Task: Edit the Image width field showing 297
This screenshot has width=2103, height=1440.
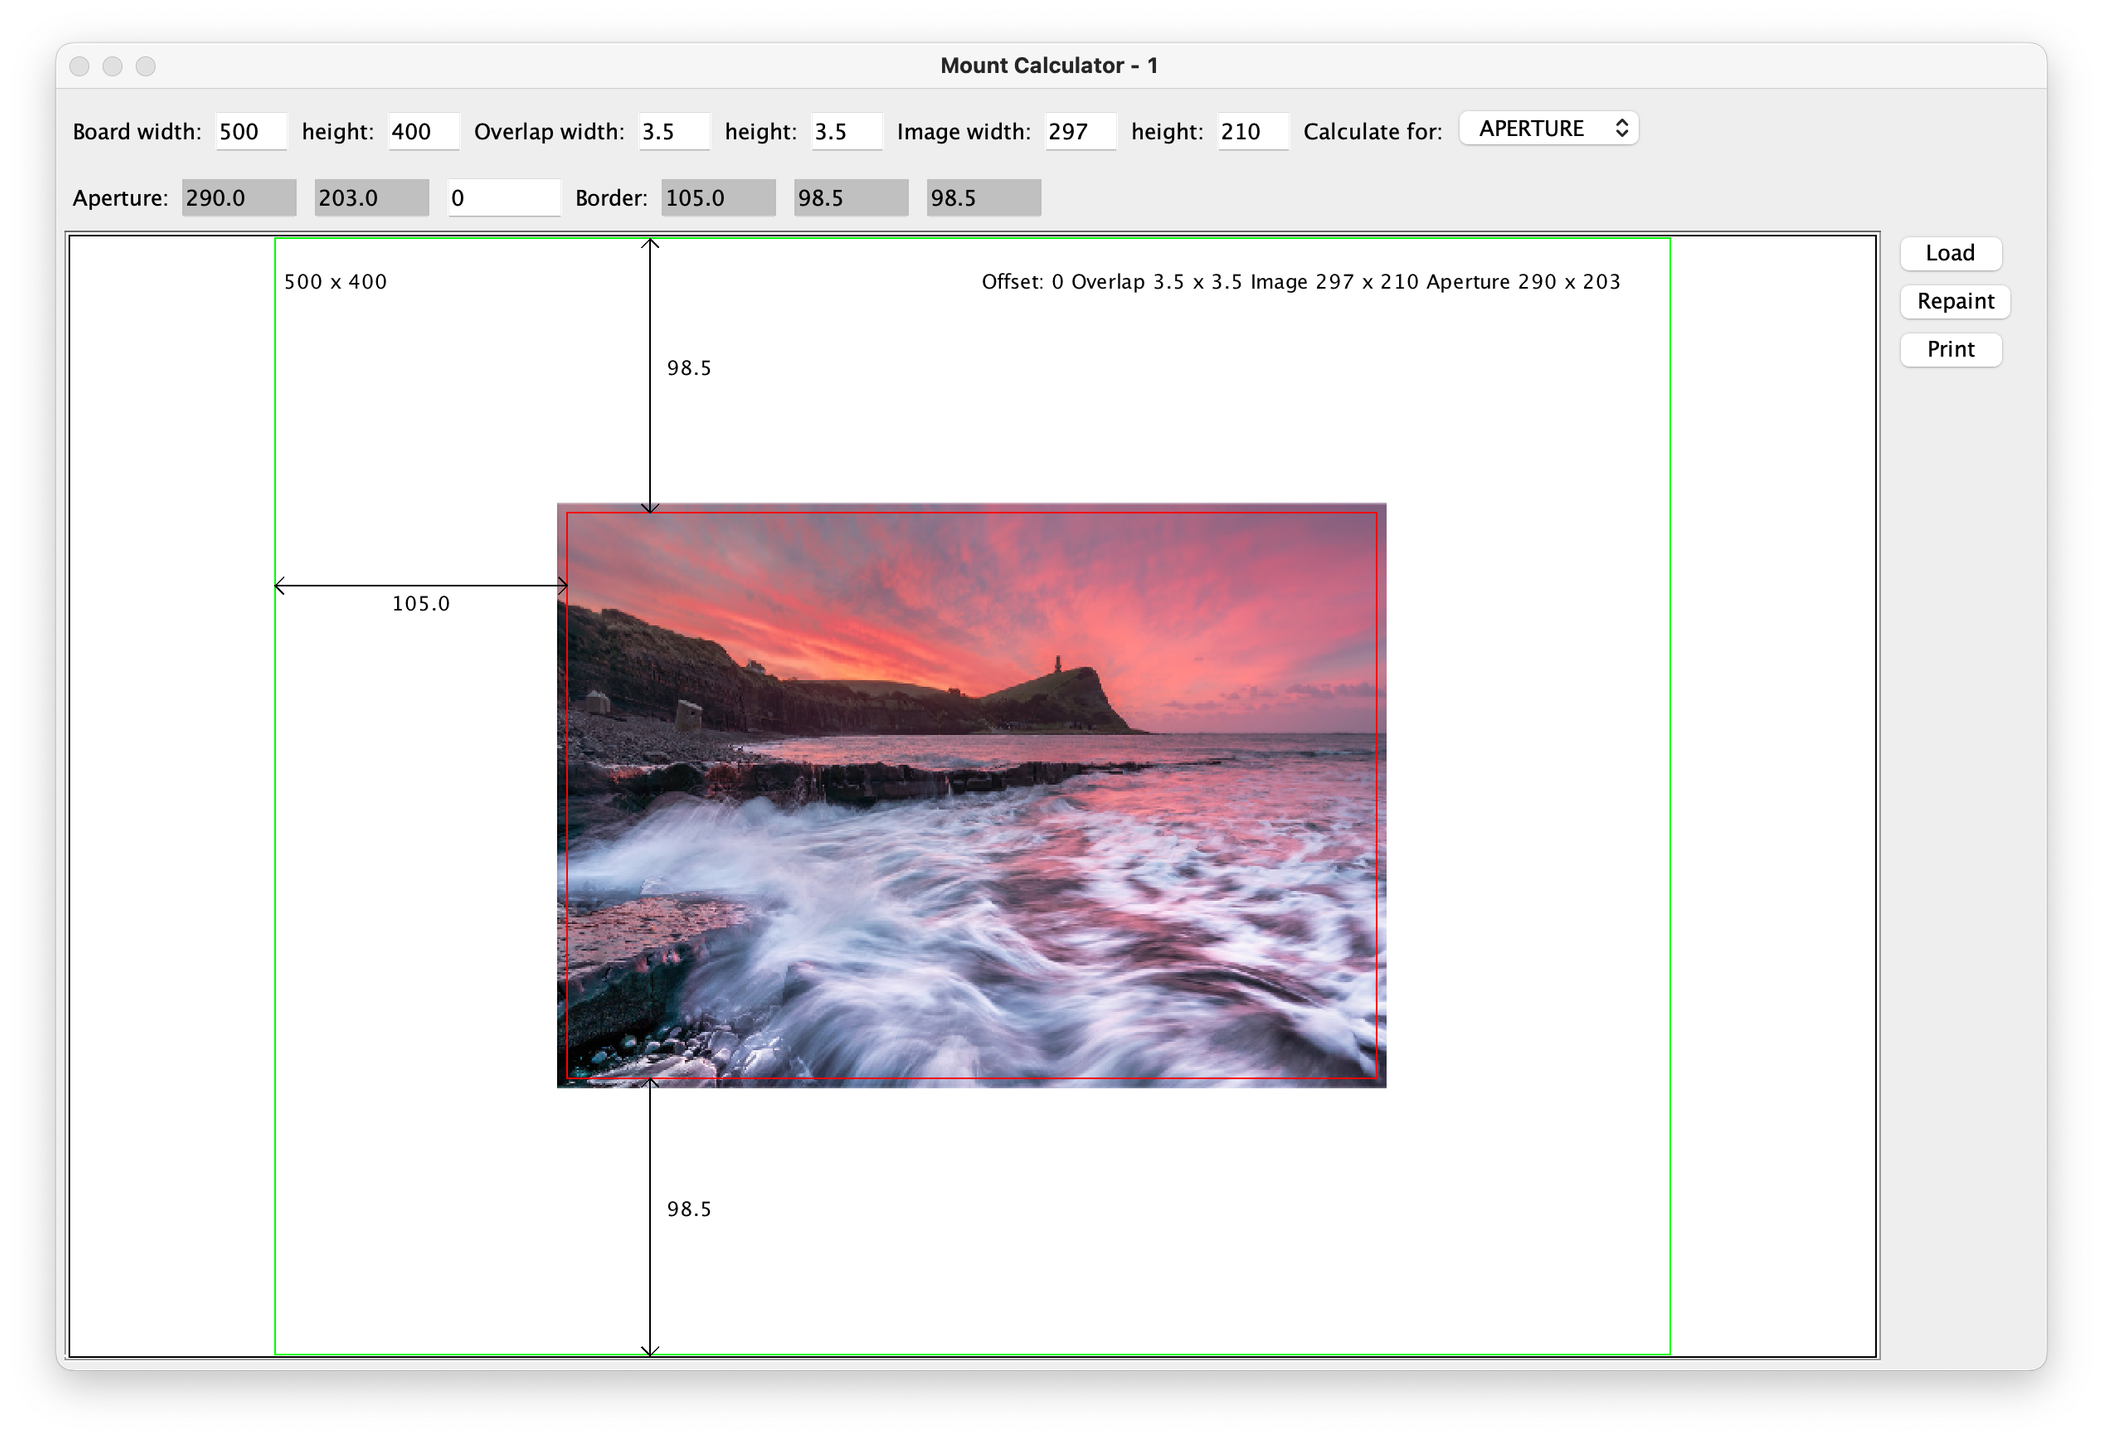Action: click(x=1079, y=132)
